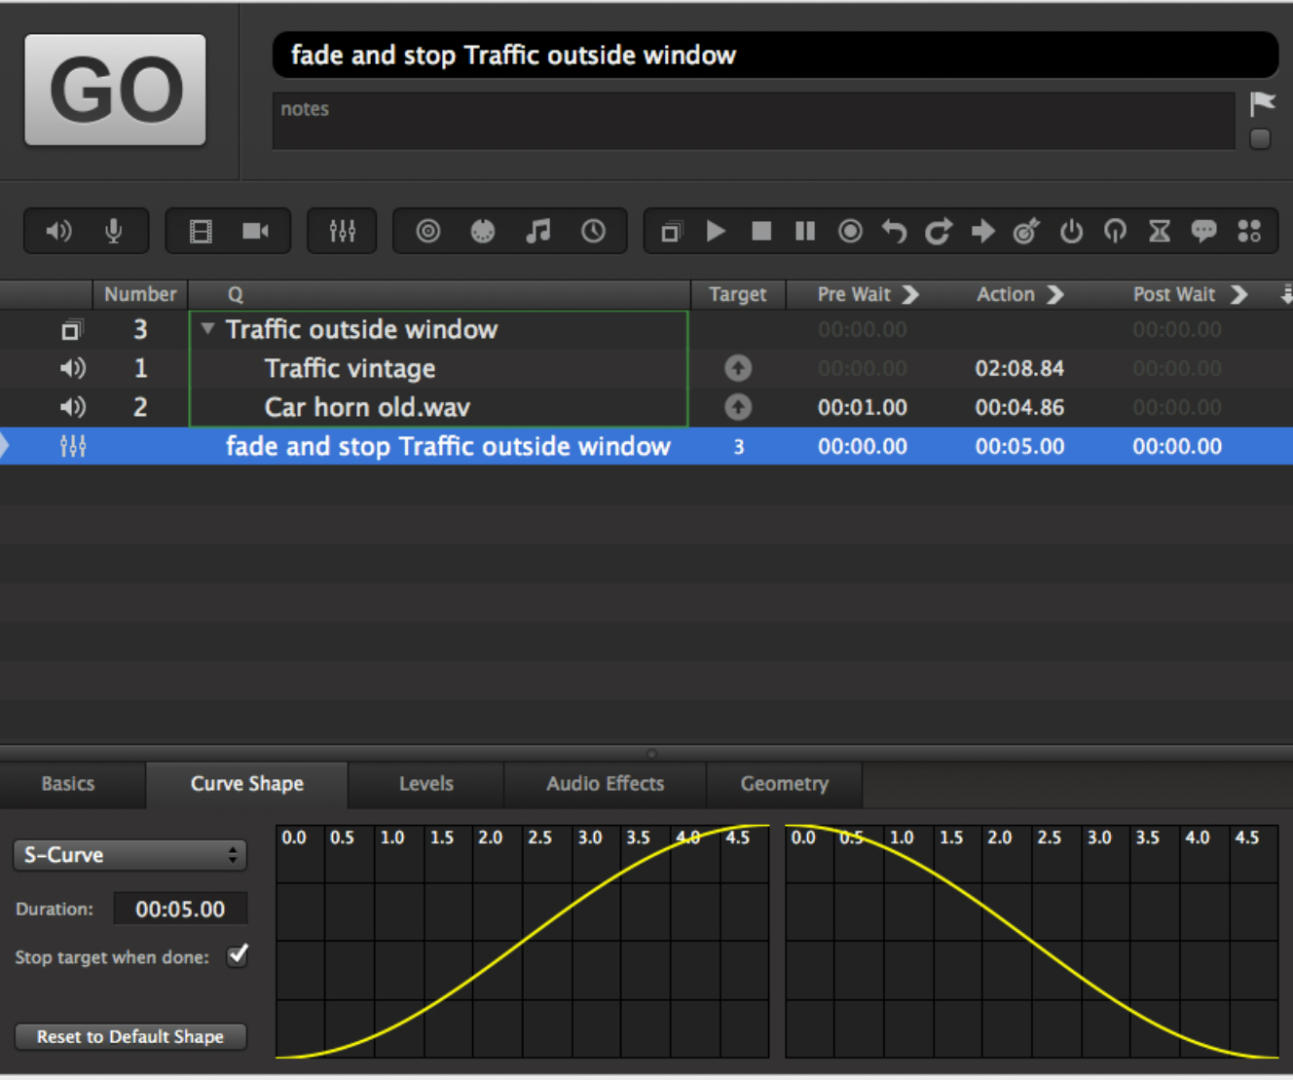Click the Number column header
1293x1080 pixels.
click(140, 294)
